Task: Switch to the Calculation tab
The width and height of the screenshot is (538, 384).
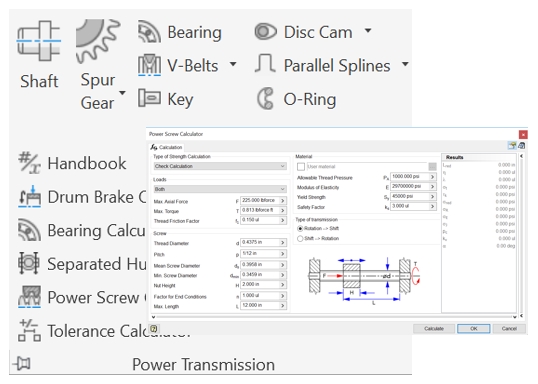Action: coord(167,147)
